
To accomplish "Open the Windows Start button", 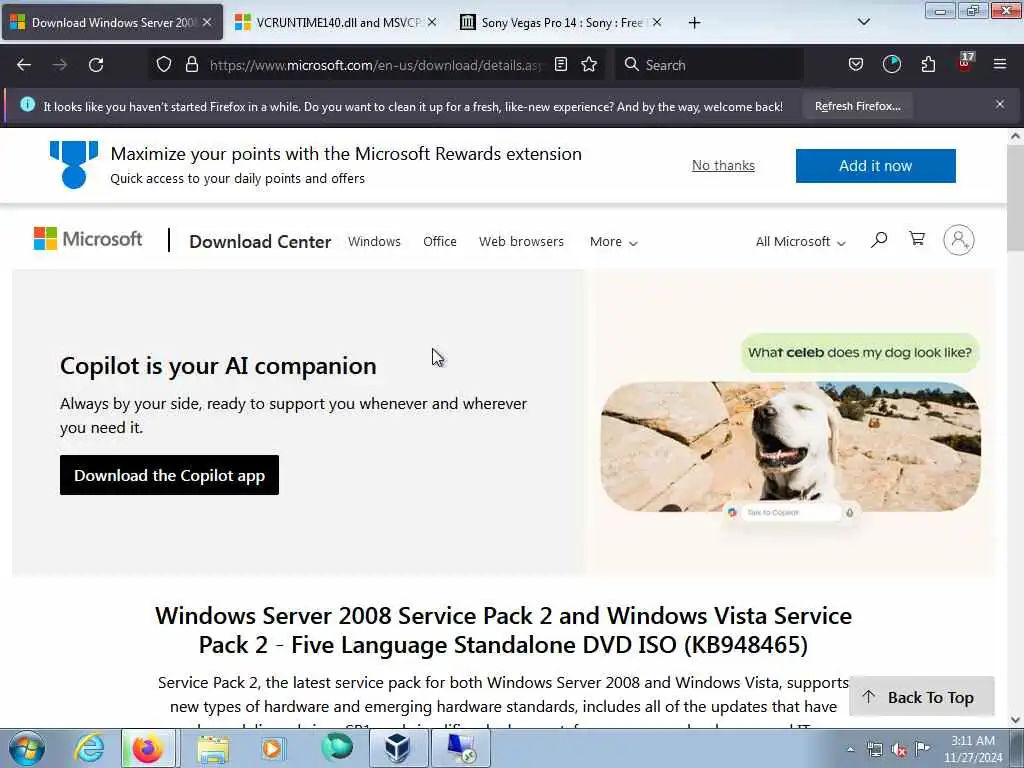I will (27, 748).
